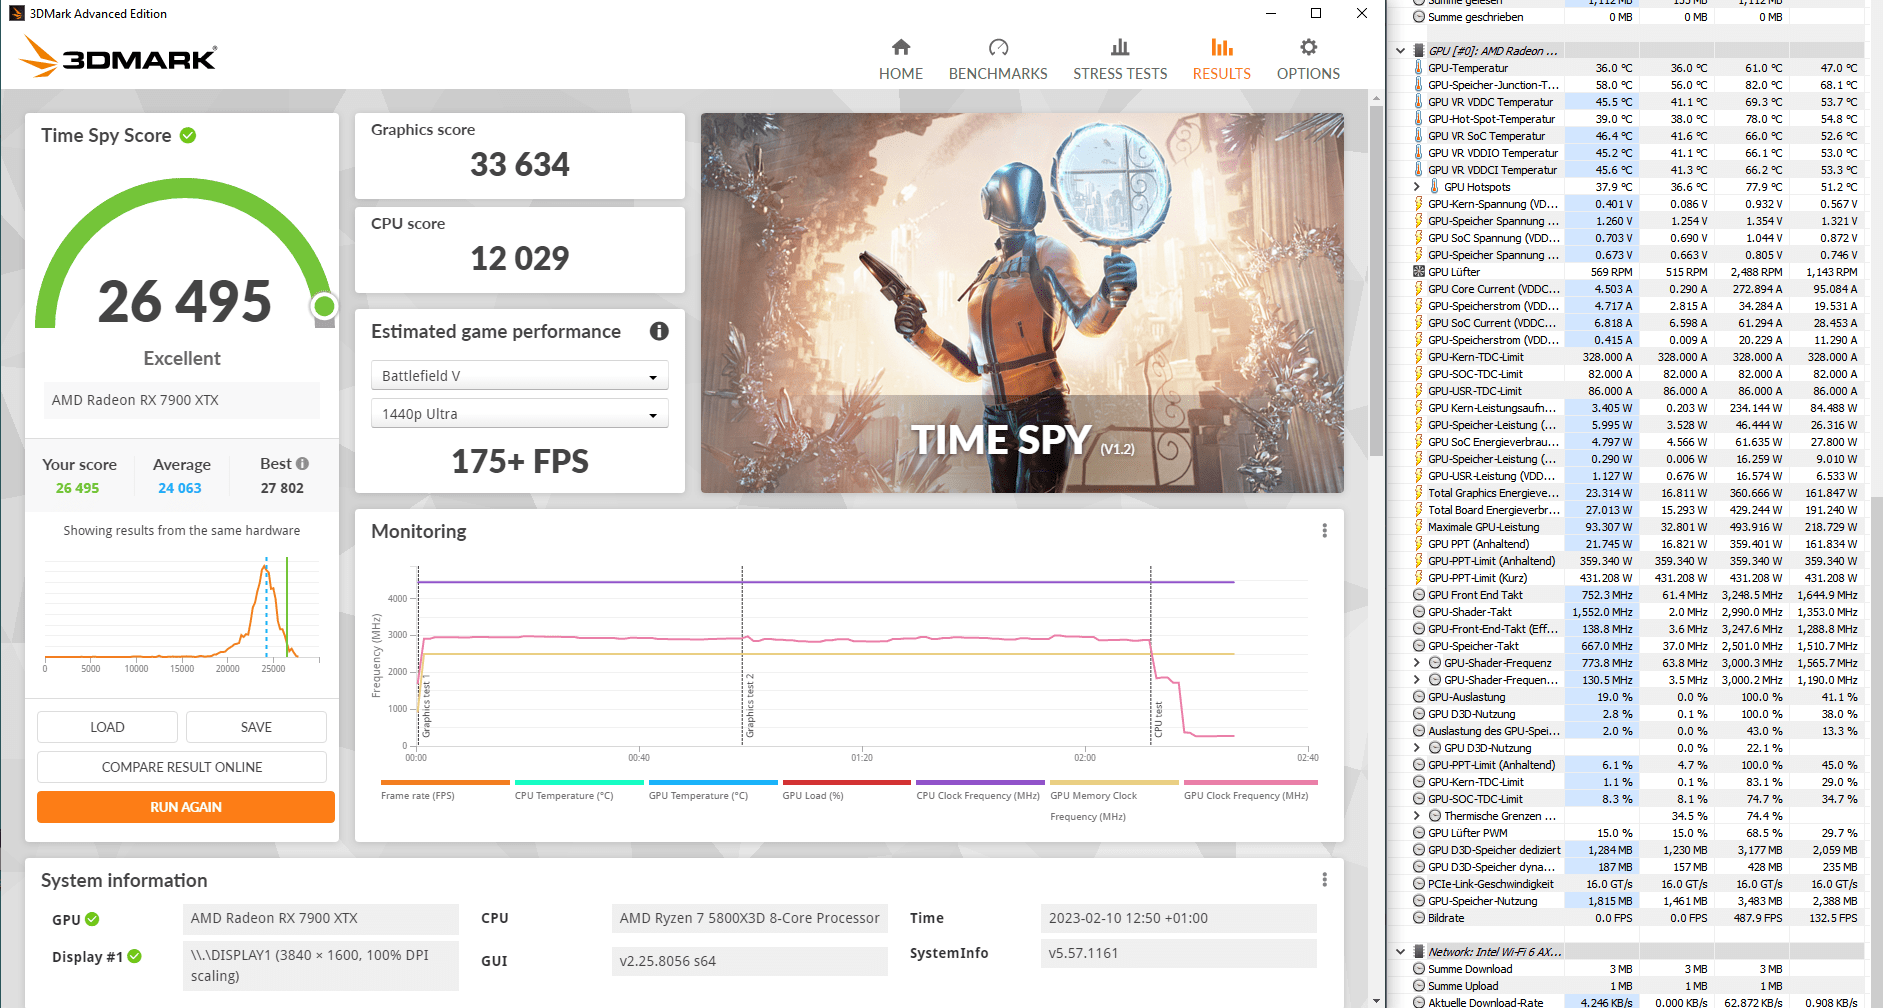Expand the GPU Hotspots row

coord(1416,187)
